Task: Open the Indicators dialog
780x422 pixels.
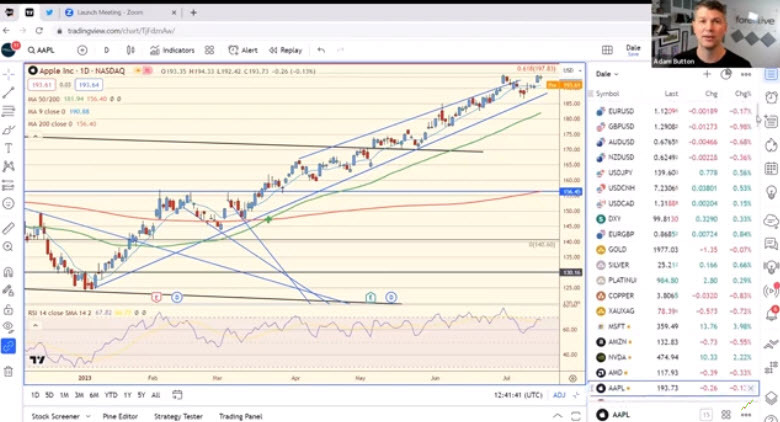Action: pos(173,50)
